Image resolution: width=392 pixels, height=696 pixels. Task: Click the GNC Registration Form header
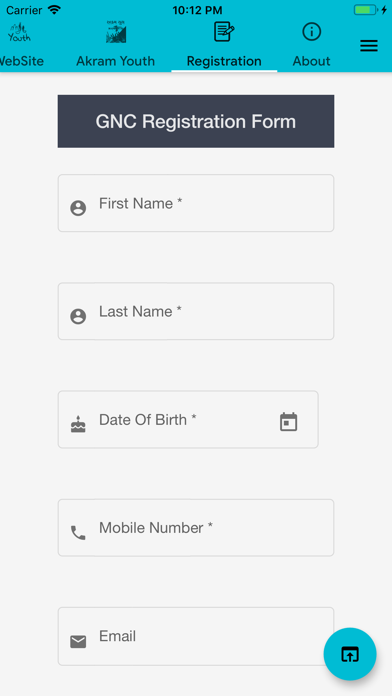196,121
